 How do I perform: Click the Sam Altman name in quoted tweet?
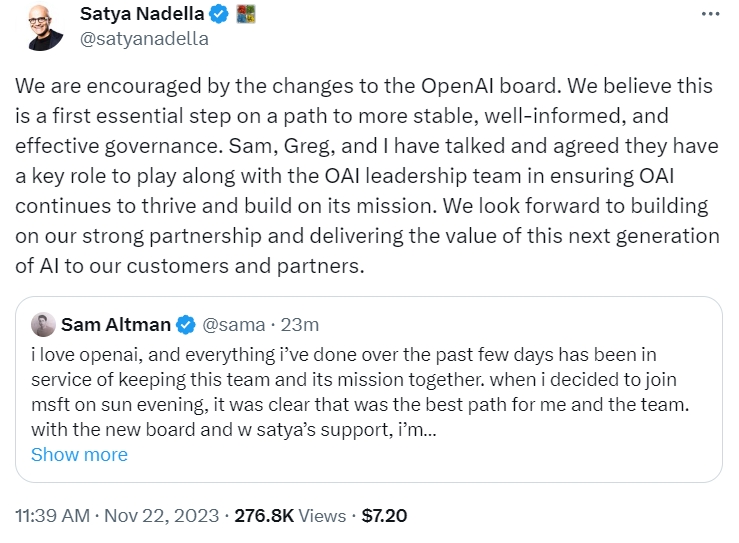(115, 324)
